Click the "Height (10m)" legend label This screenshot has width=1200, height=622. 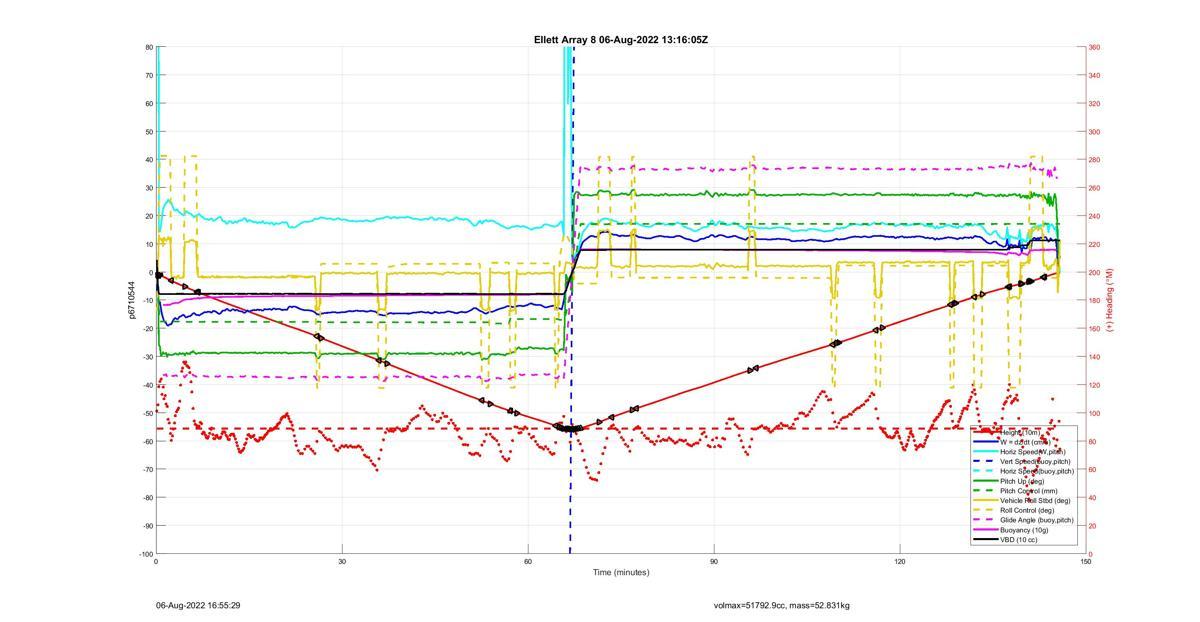point(1019,432)
